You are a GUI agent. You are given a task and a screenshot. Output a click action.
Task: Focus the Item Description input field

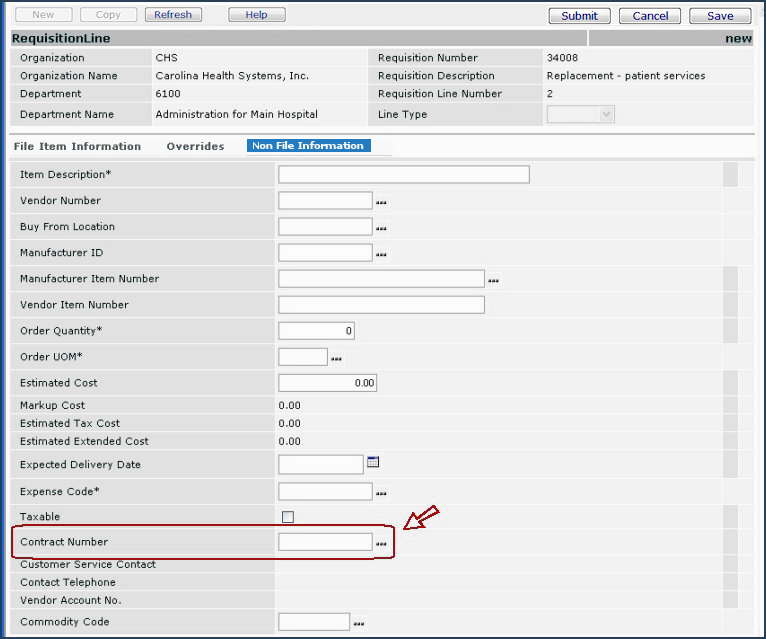(403, 175)
